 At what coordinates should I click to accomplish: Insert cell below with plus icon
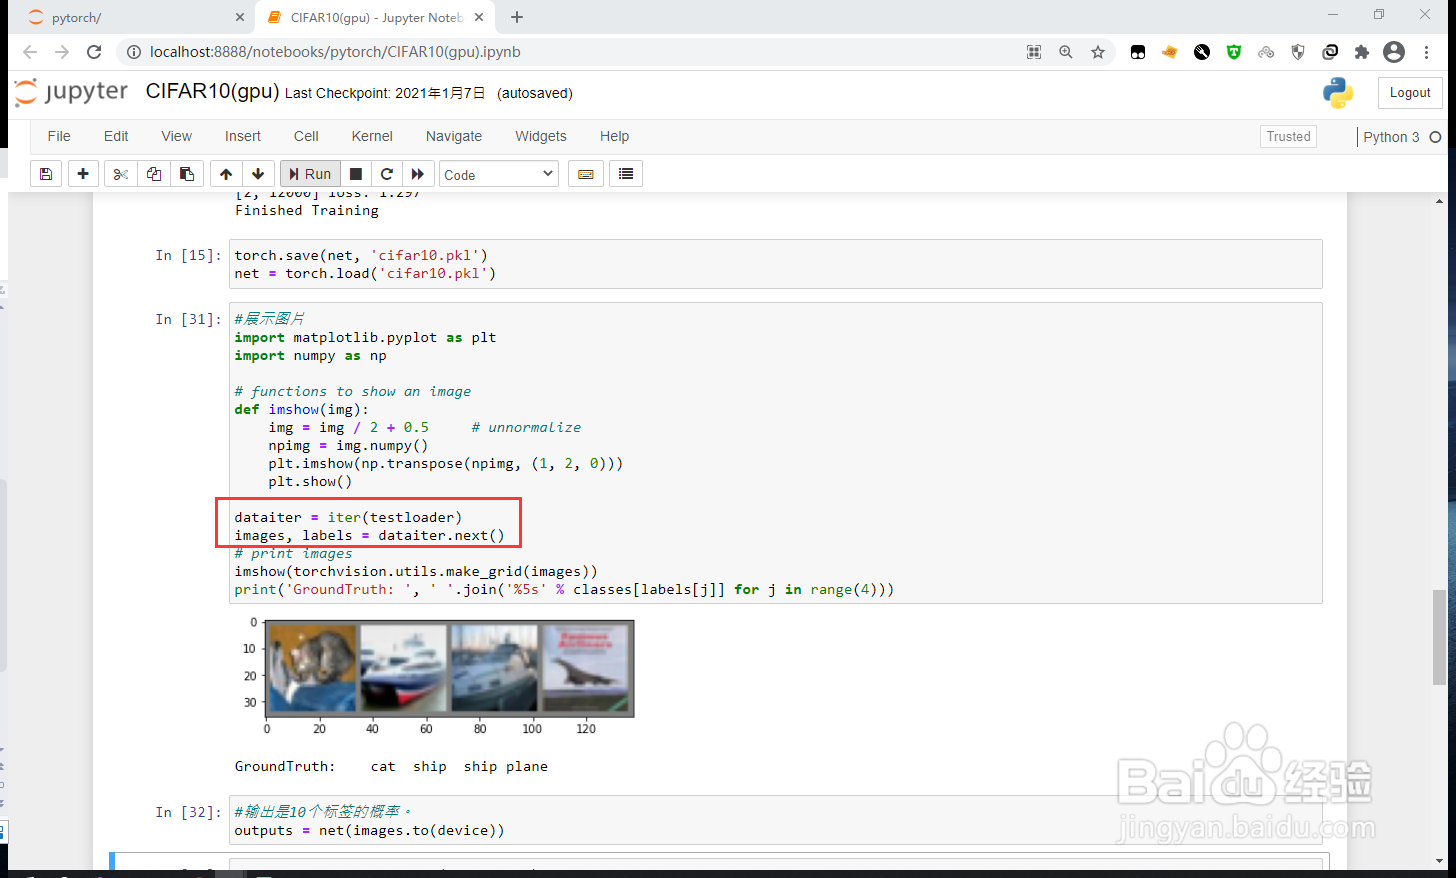pos(83,174)
